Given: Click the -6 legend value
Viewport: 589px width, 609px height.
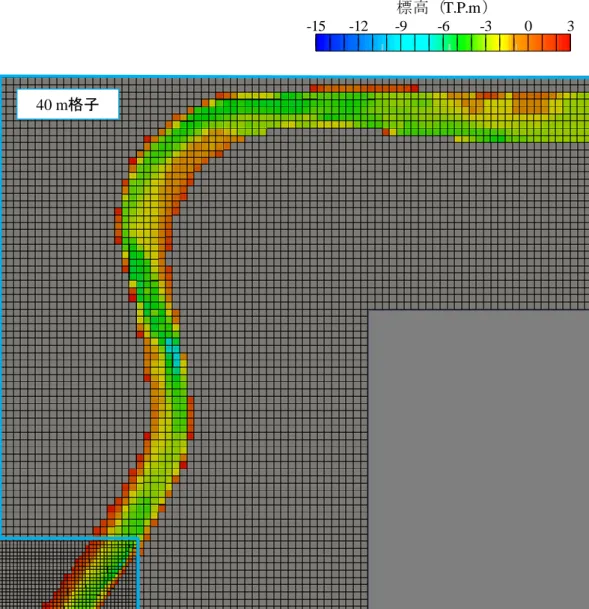Looking at the screenshot, I should point(443,26).
